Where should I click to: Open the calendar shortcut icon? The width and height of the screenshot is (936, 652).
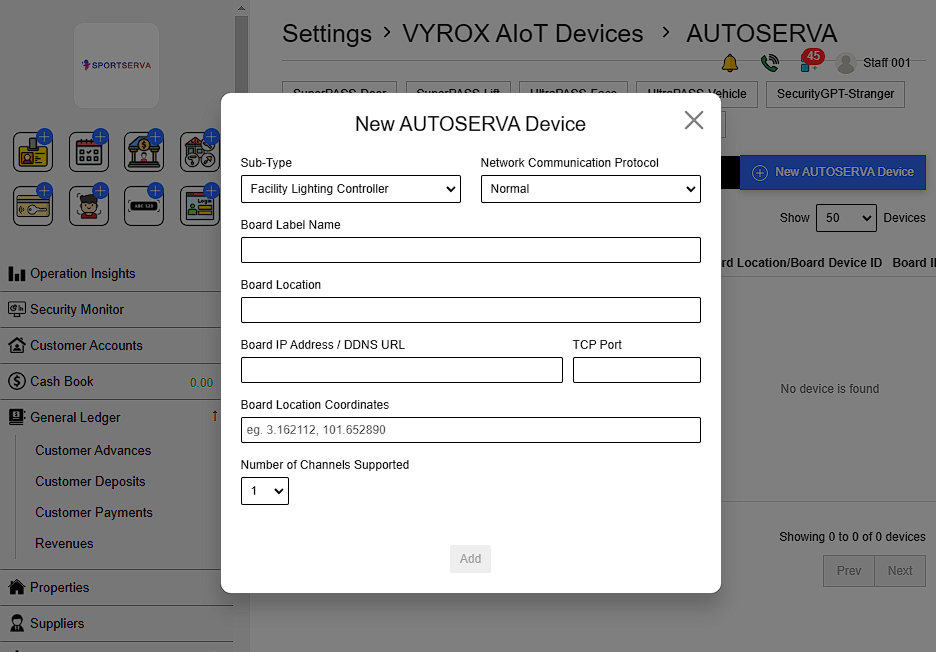[x=88, y=153]
